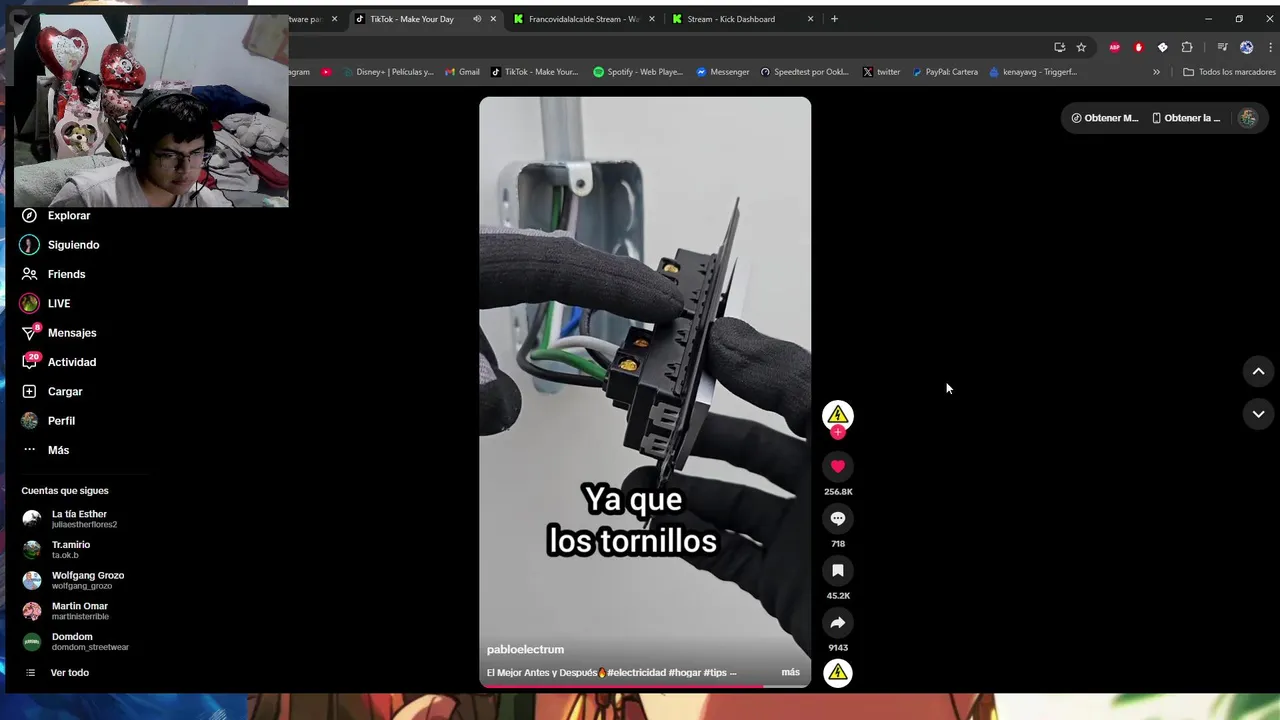This screenshot has height=720, width=1280.
Task: Mute the TikTok tab's audio speaker icon
Action: click(x=477, y=19)
